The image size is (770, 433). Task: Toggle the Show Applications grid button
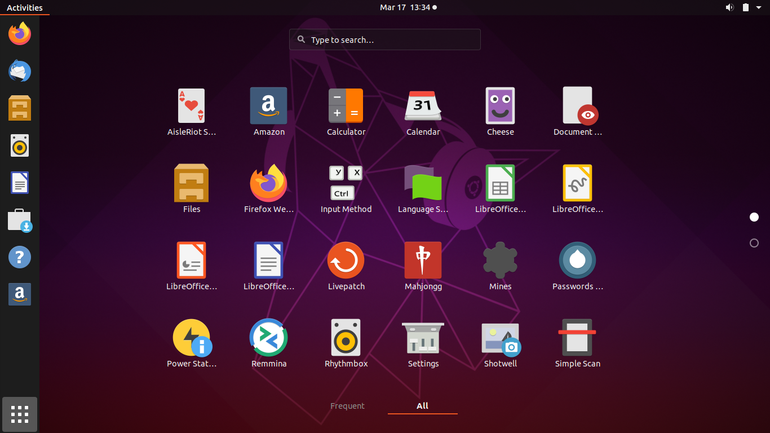(20, 414)
